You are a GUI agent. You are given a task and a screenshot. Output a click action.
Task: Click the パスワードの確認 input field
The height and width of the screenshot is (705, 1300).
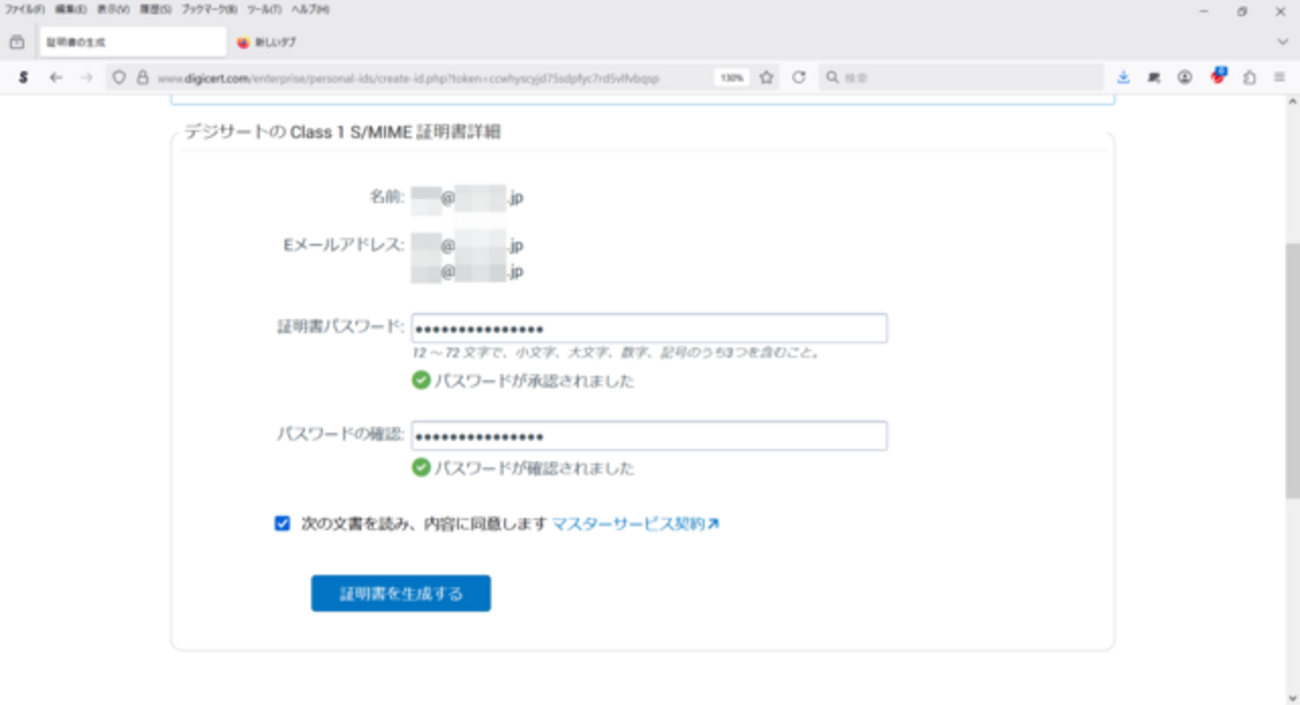coord(649,437)
